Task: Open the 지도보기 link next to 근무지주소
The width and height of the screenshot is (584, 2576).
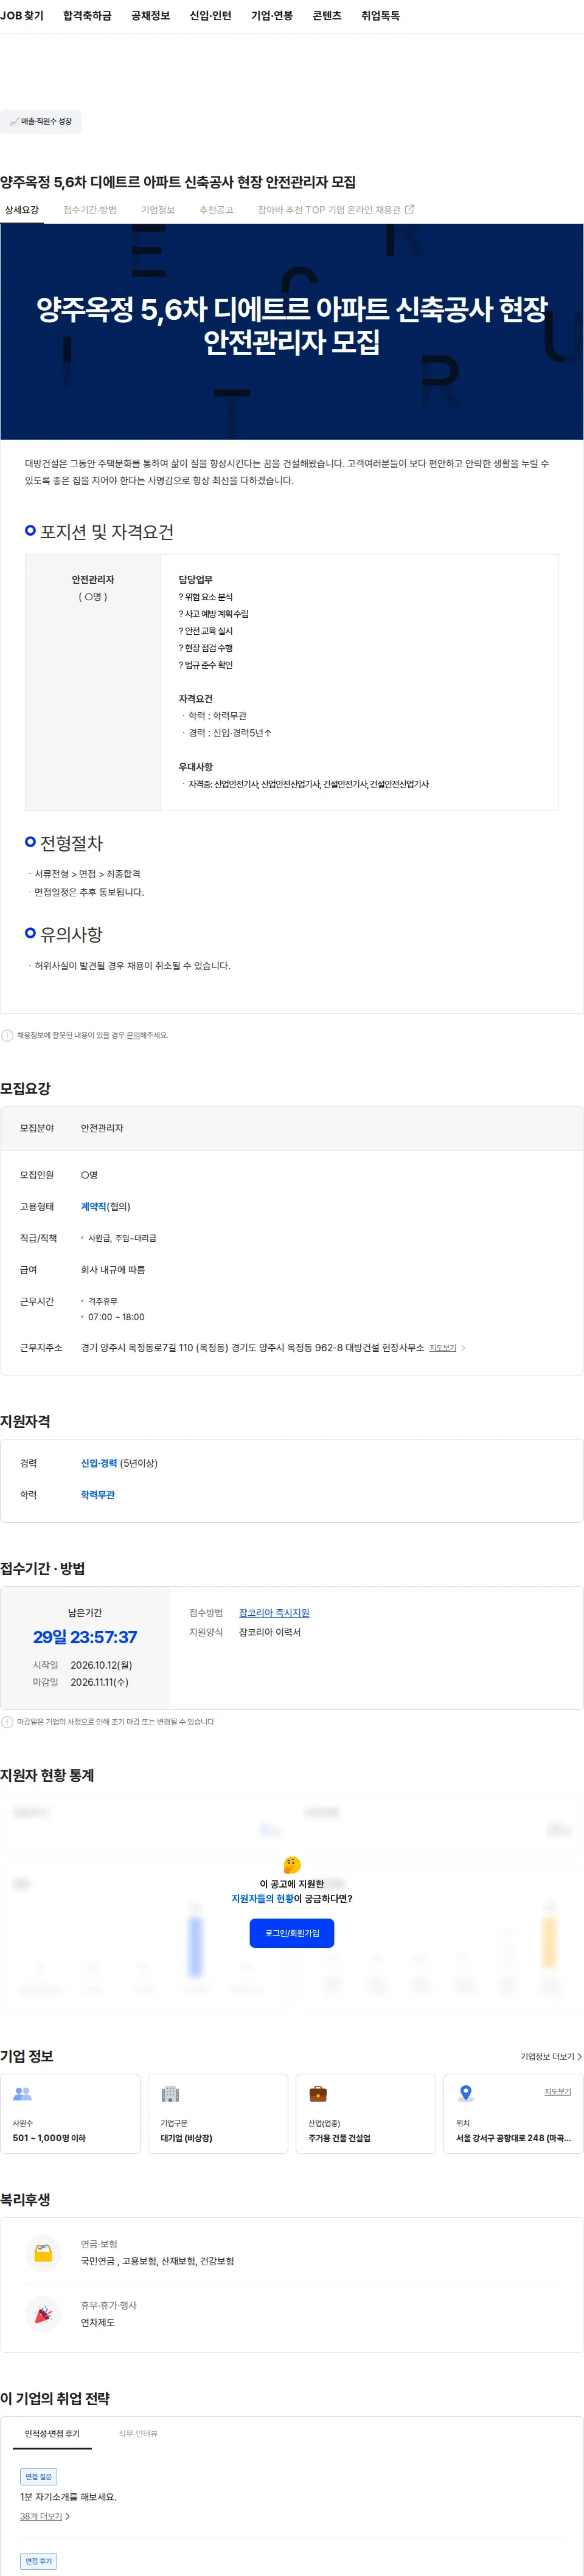Action: (x=442, y=1348)
